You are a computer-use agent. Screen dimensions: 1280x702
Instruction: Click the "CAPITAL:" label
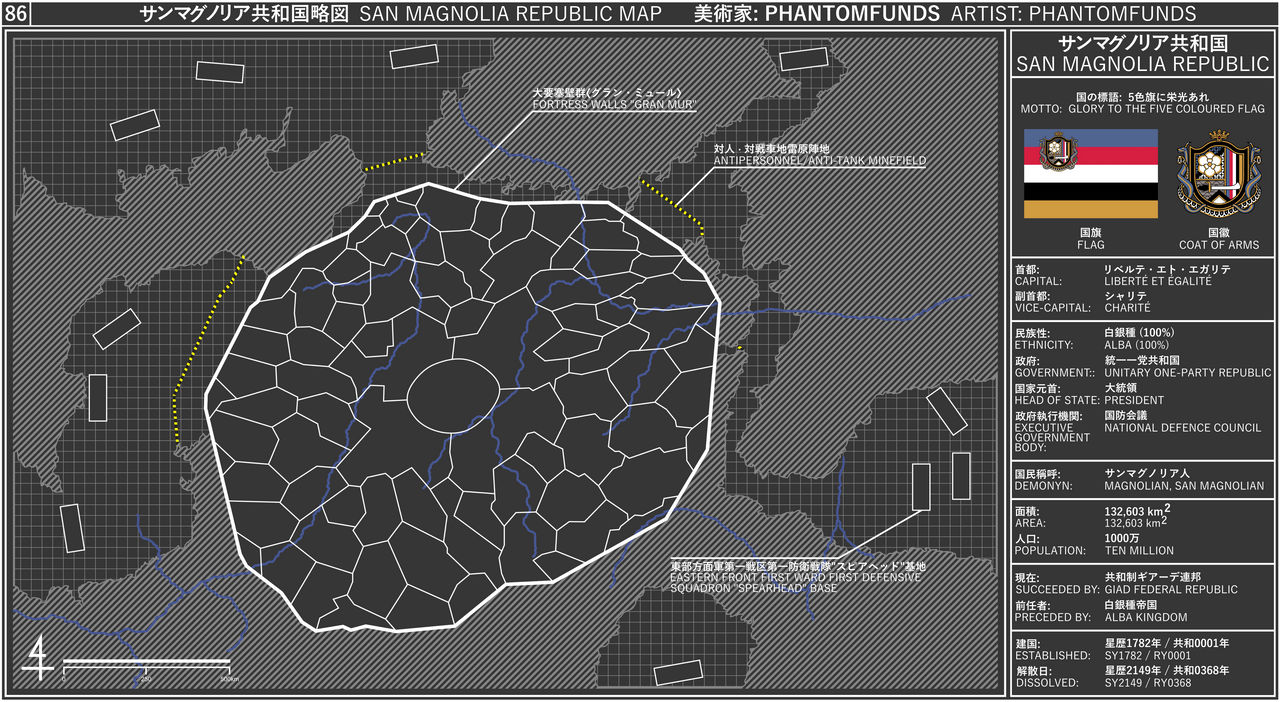[1040, 282]
